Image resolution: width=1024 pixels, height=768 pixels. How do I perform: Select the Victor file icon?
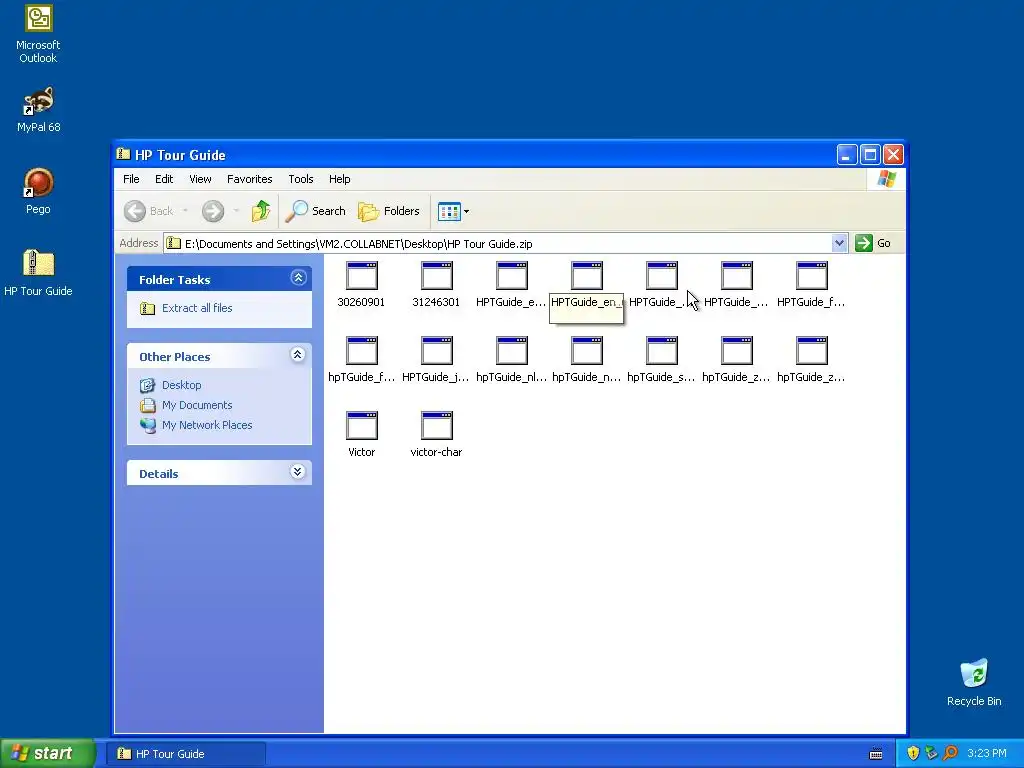pyautogui.click(x=361, y=426)
